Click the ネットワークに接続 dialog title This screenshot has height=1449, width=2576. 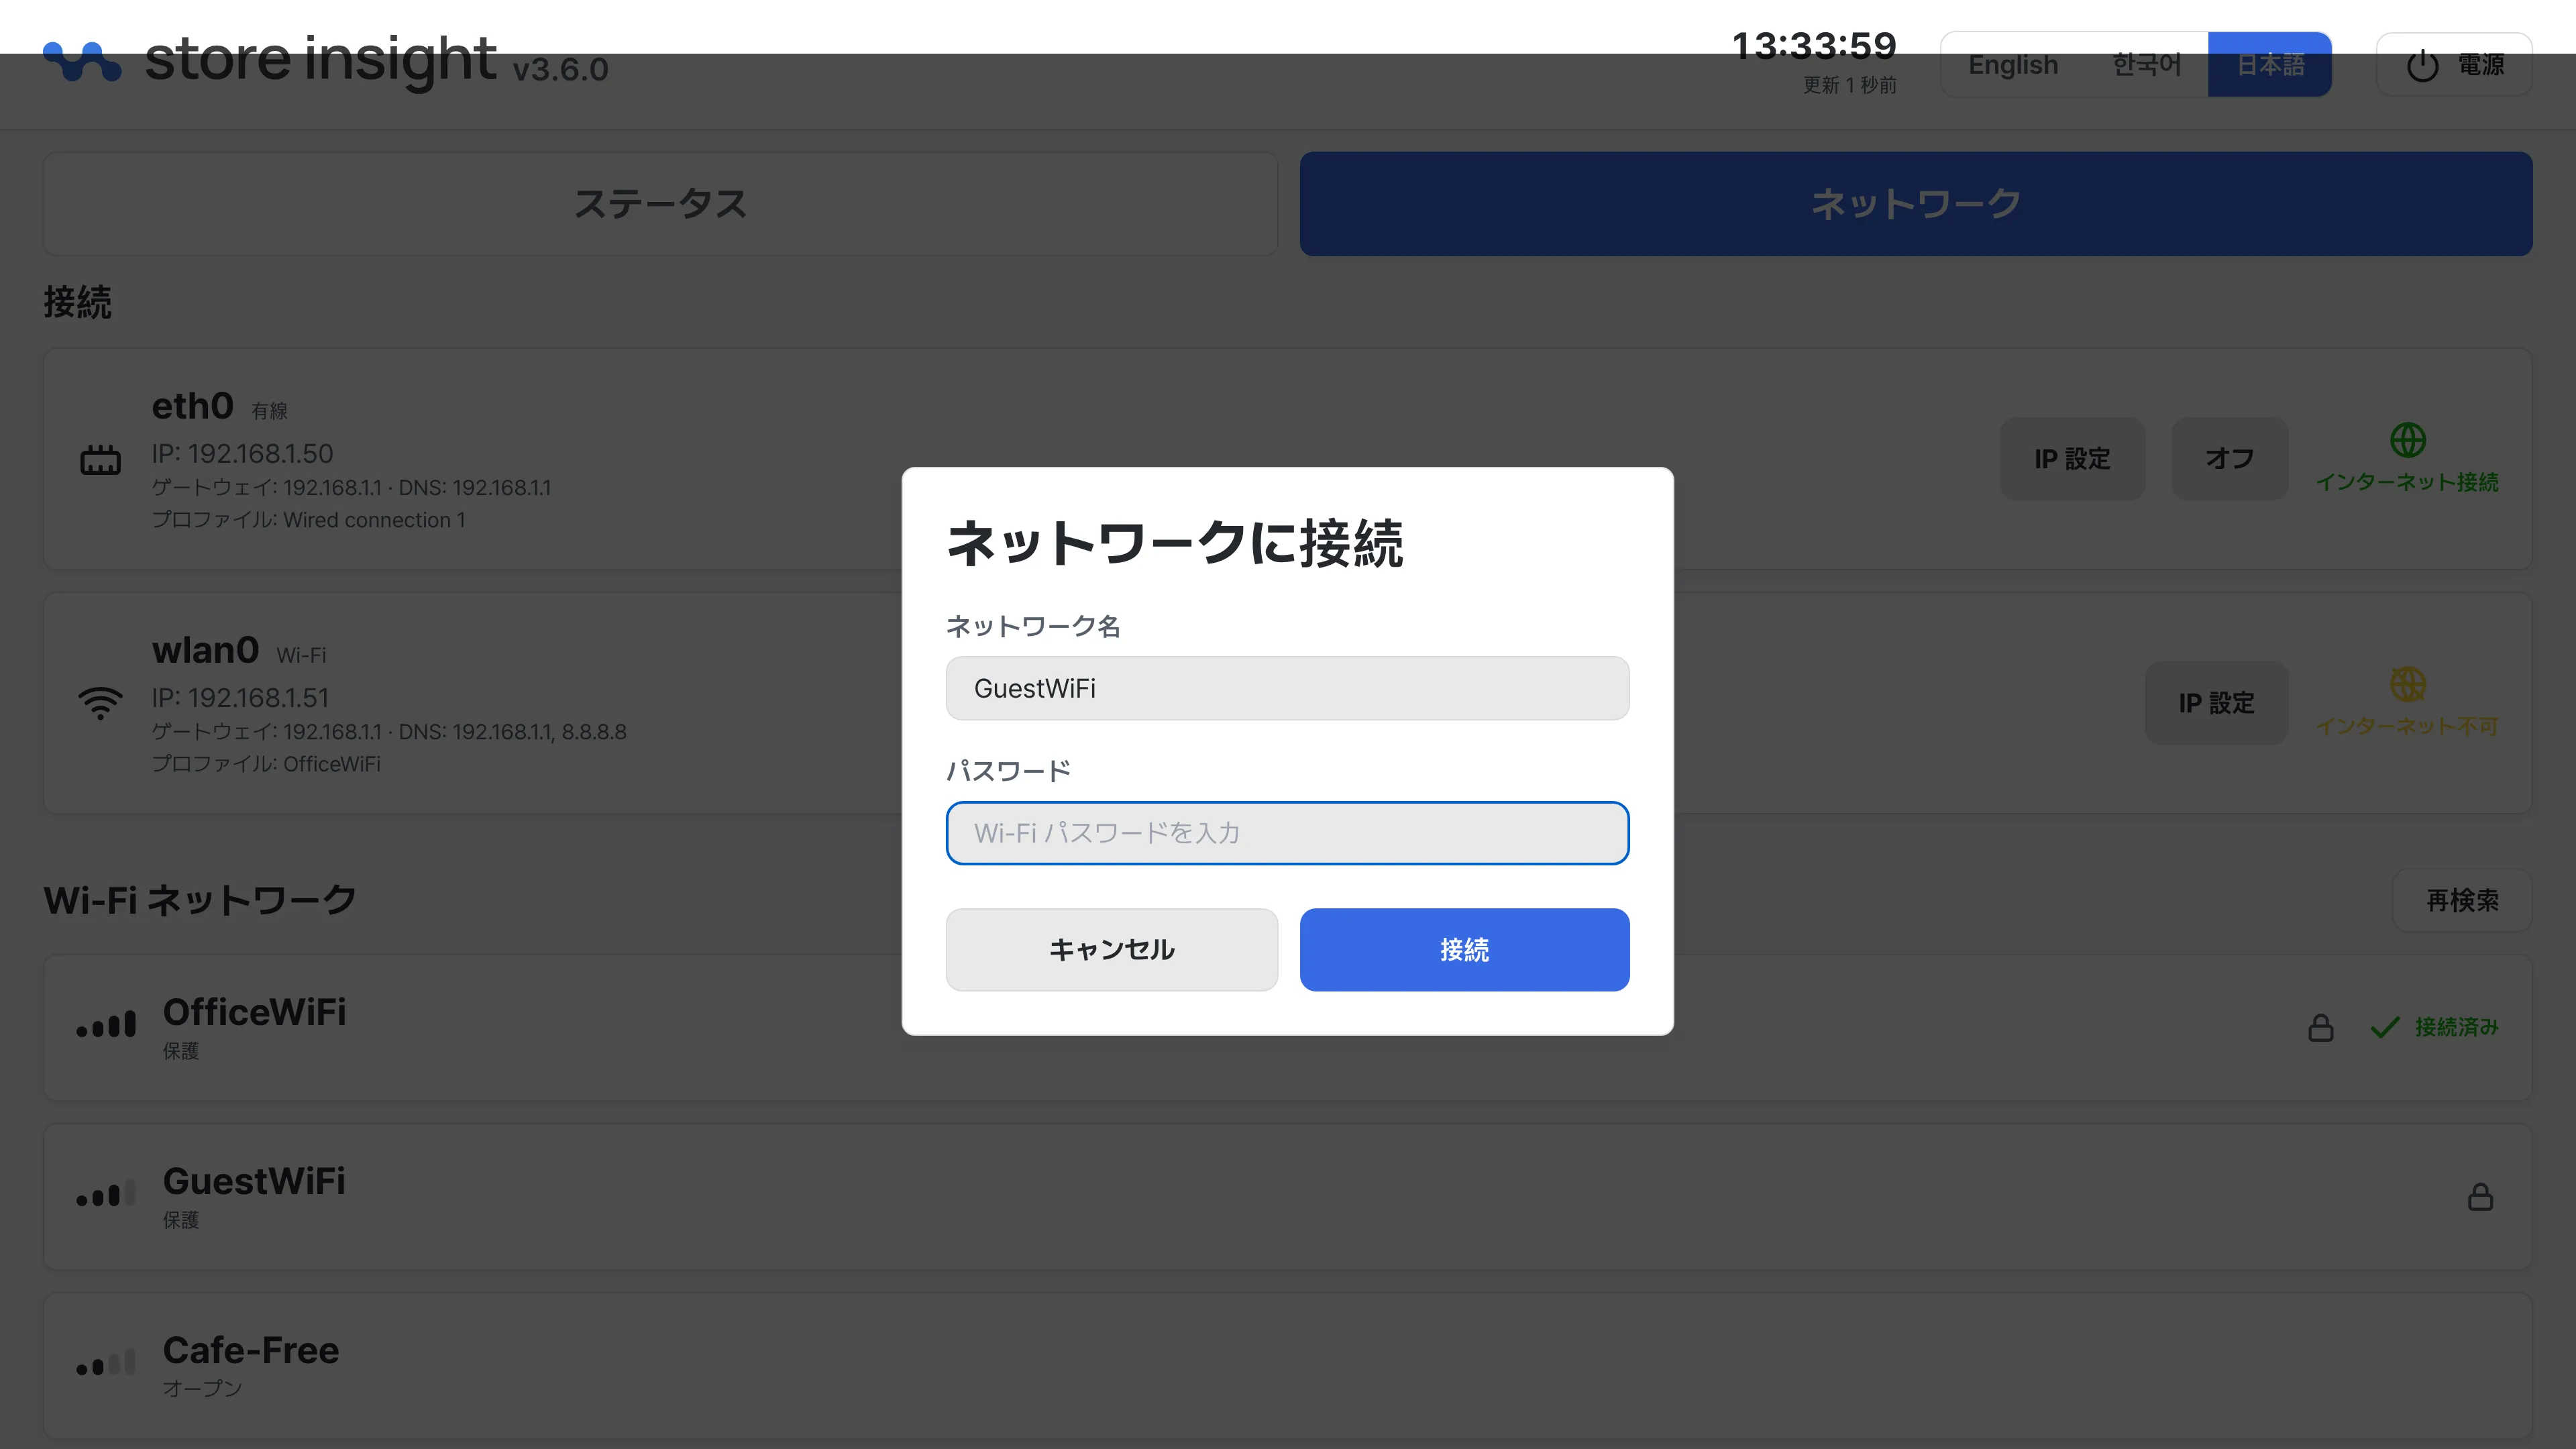click(x=1175, y=544)
